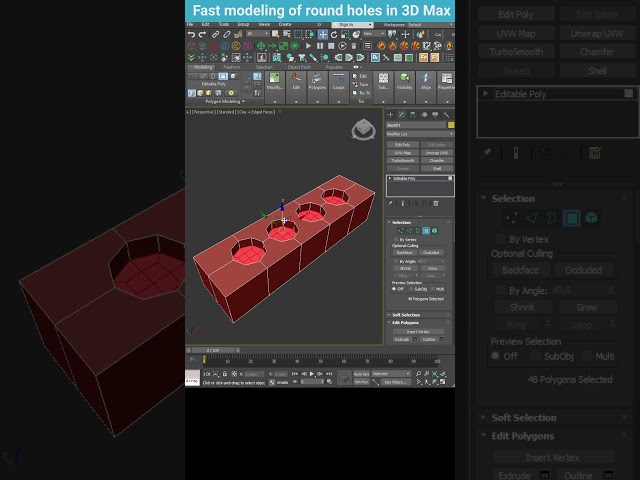Open the Modifier List dropdown
This screenshot has height=480, width=640.
[x=420, y=134]
